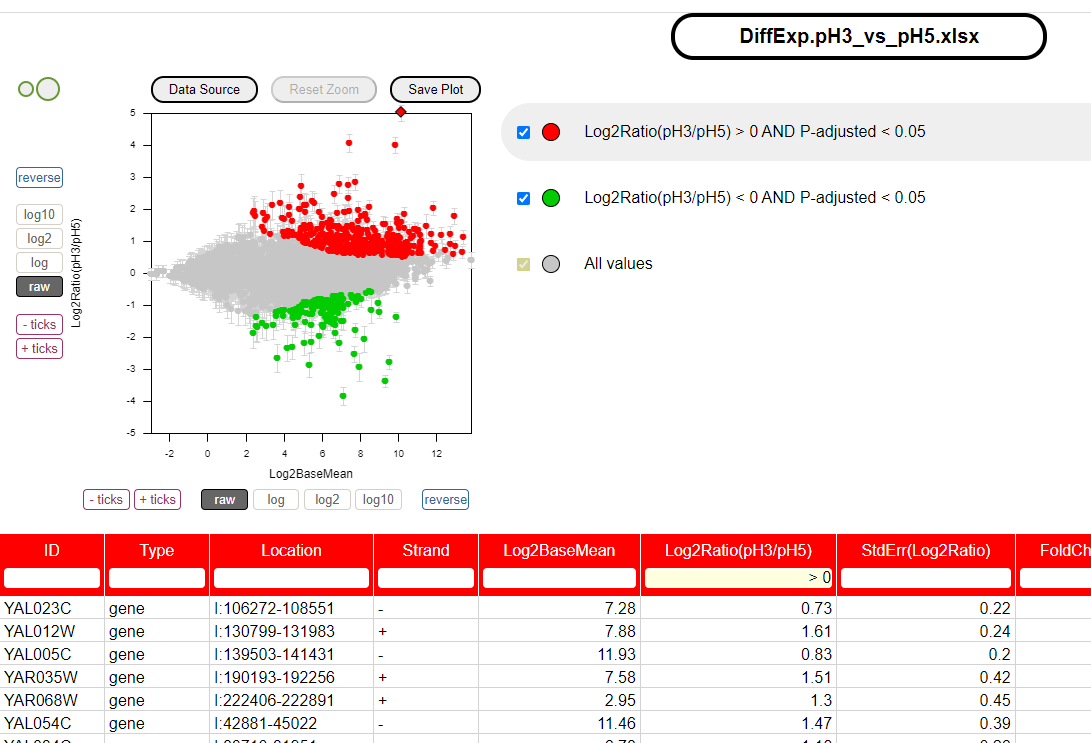Screen dimensions: 1091x743
Task: Reverse the Y axis with the left-side reverse button
Action: tap(40, 177)
